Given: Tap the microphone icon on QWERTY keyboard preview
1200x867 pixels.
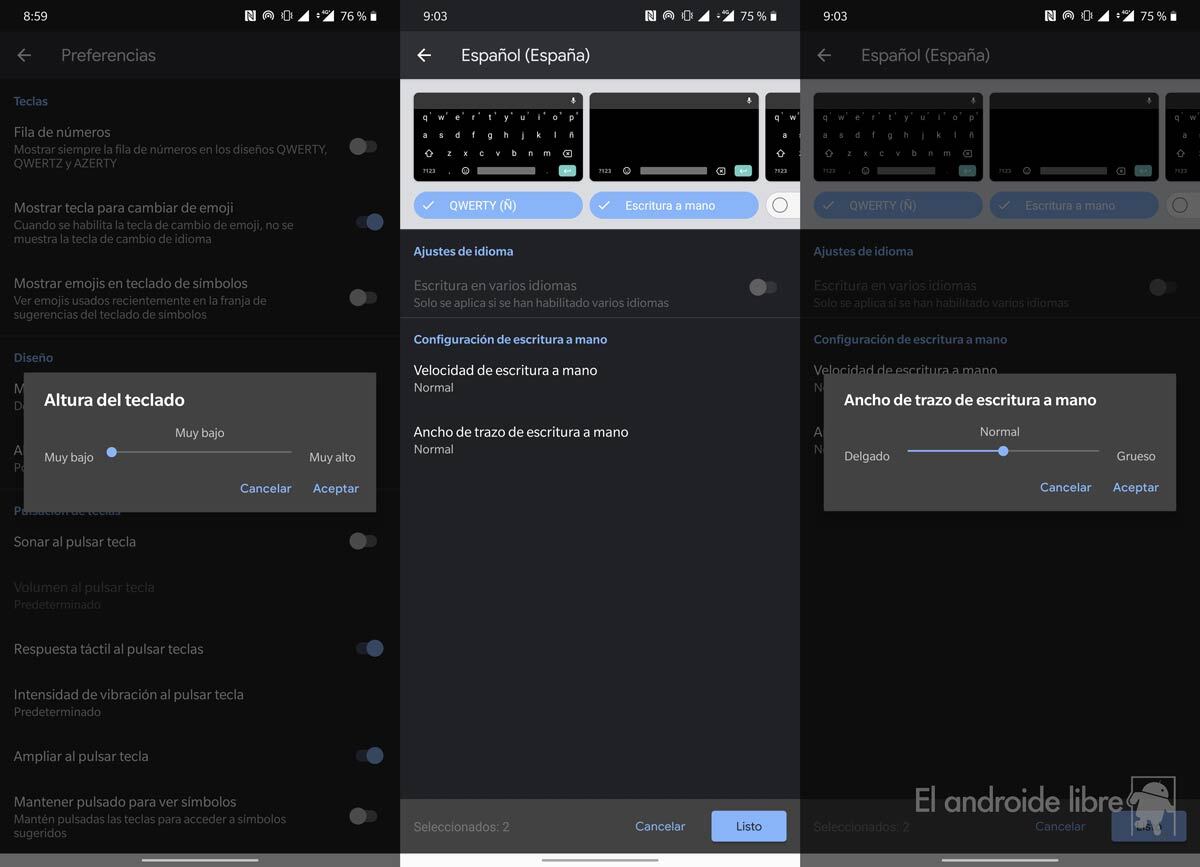Looking at the screenshot, I should pyautogui.click(x=573, y=101).
